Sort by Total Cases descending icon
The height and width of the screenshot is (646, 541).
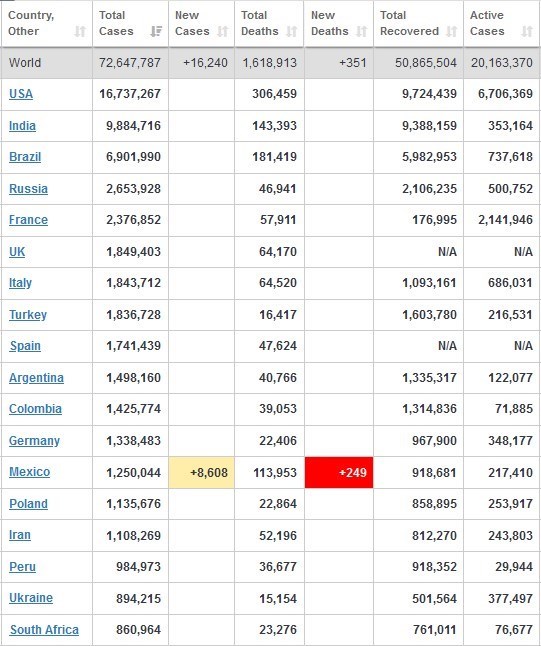tap(156, 31)
